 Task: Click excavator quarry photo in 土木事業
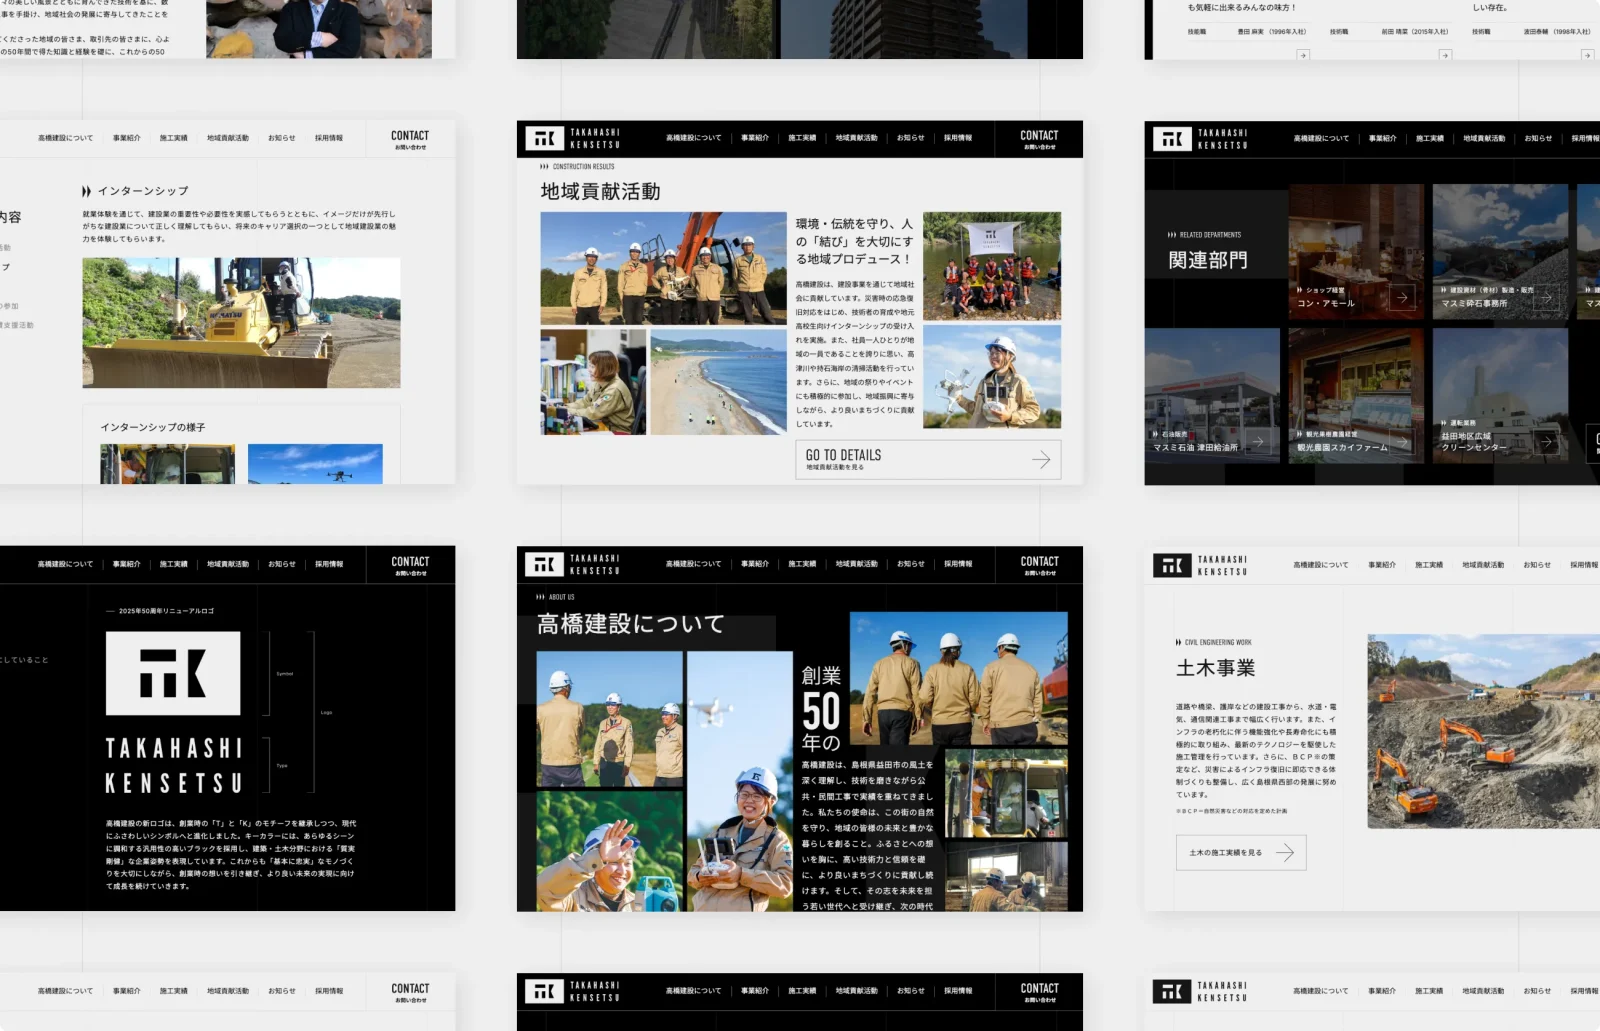point(1483,731)
